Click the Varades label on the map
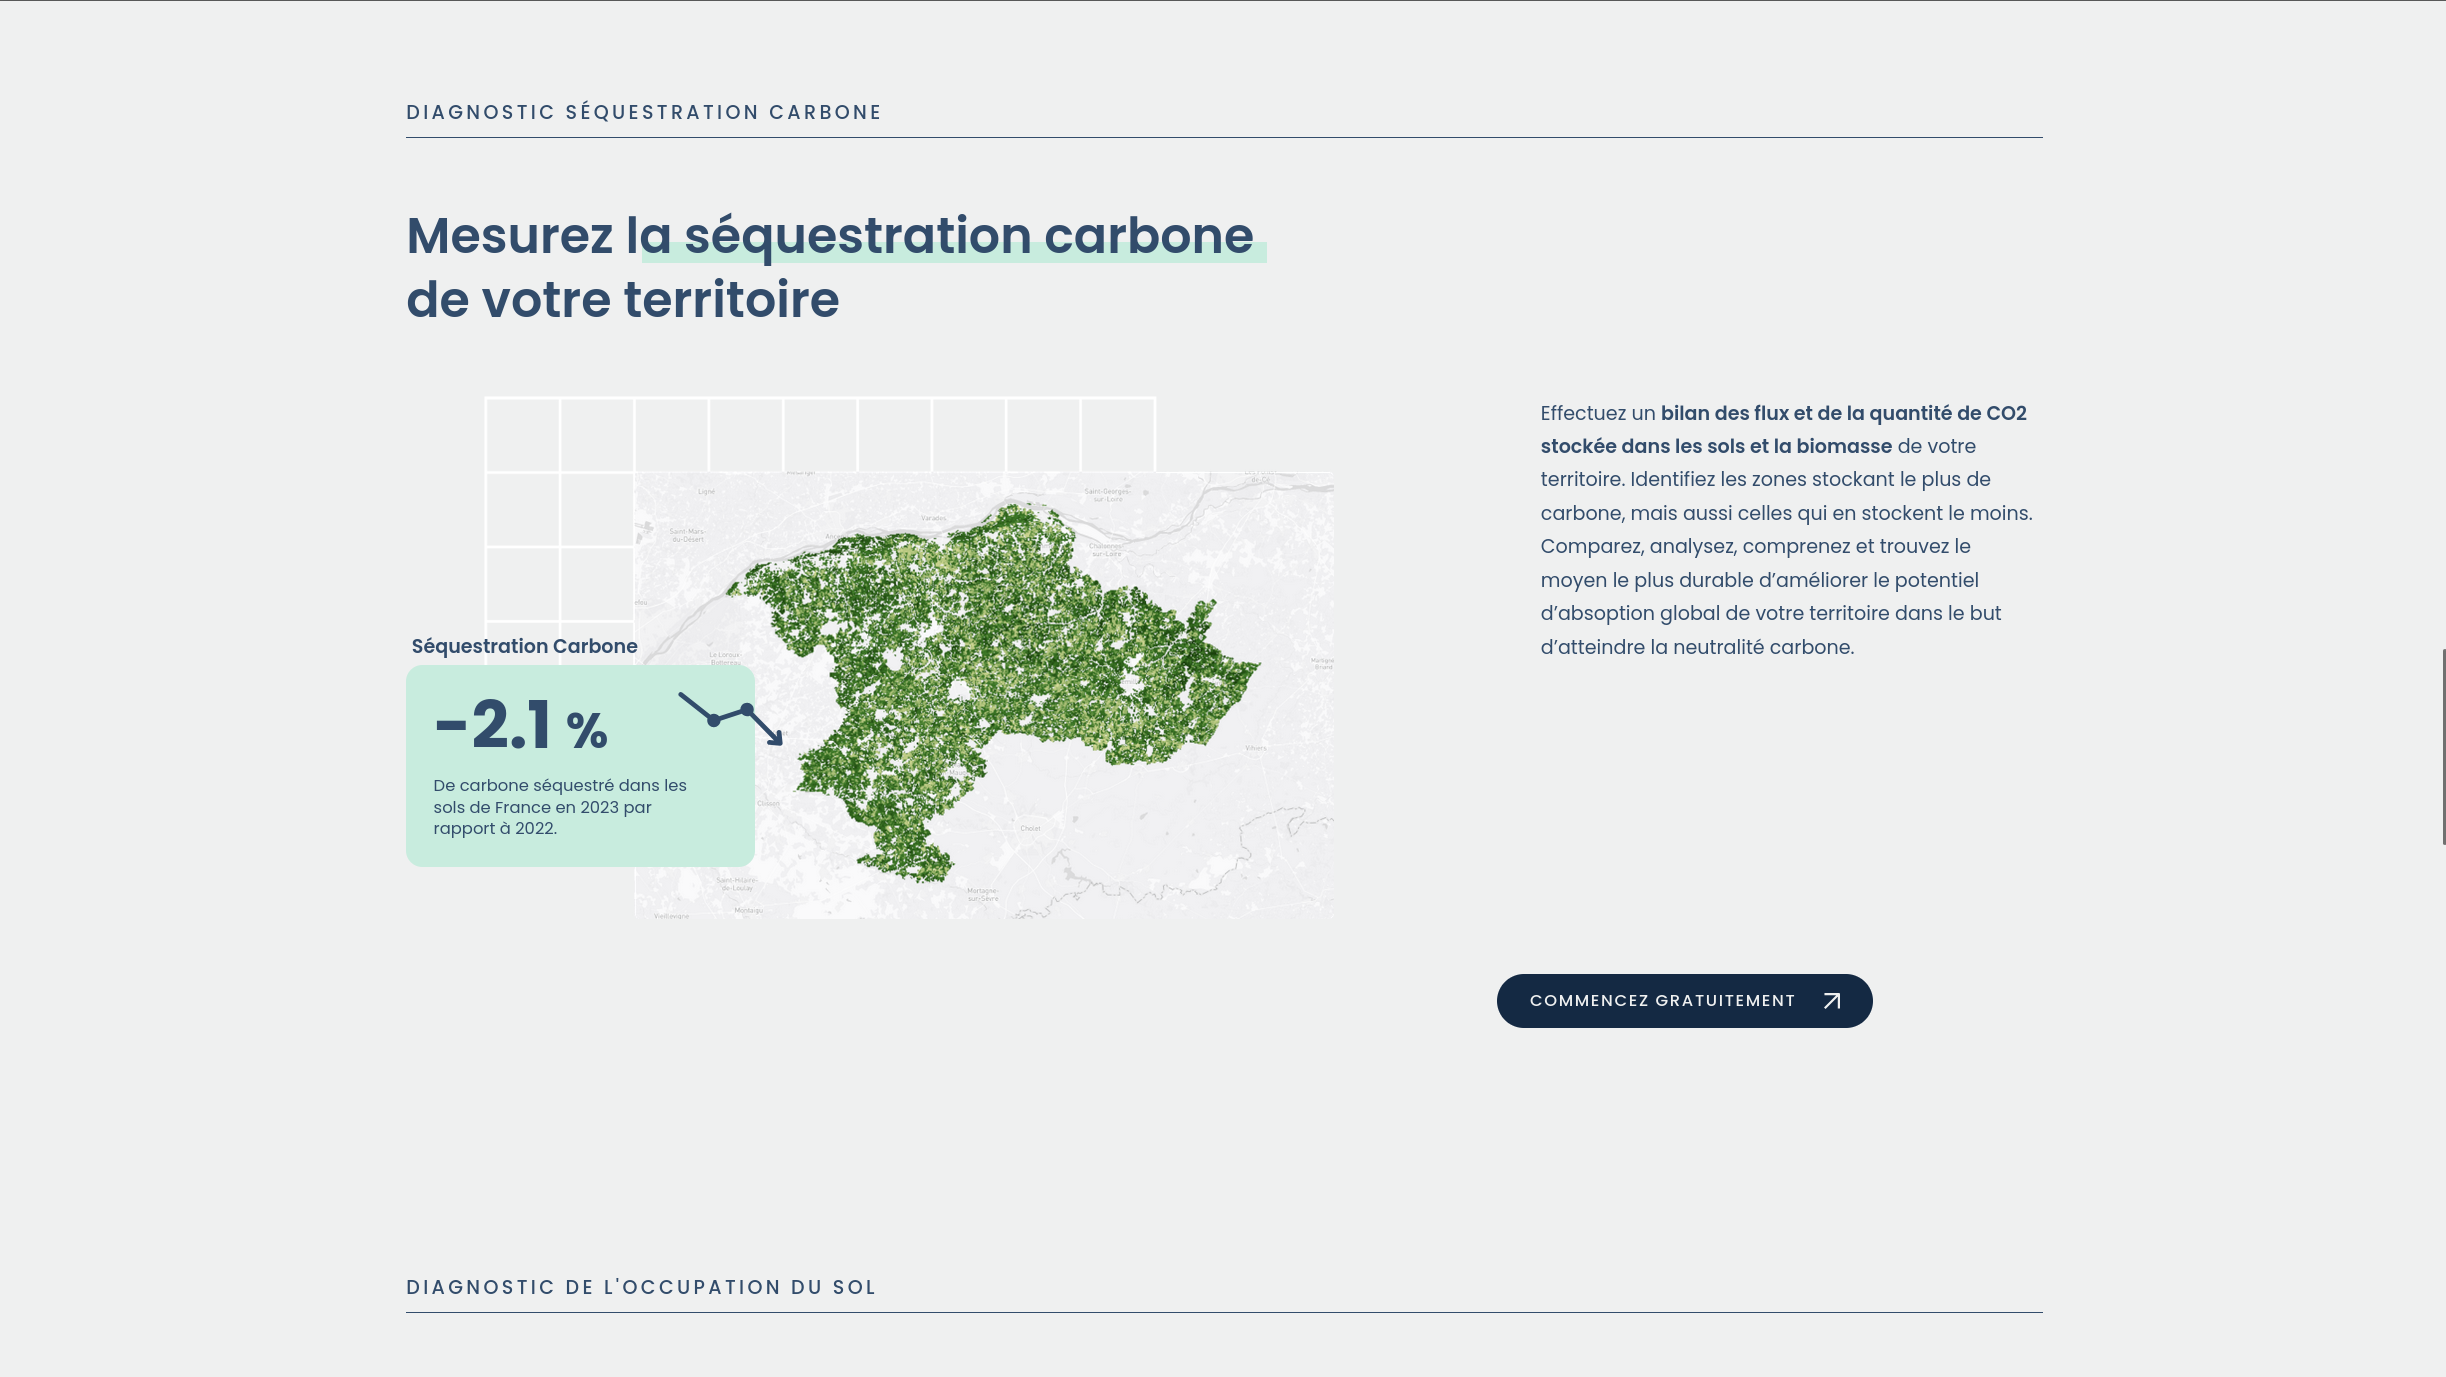This screenshot has height=1377, width=2446. [933, 518]
